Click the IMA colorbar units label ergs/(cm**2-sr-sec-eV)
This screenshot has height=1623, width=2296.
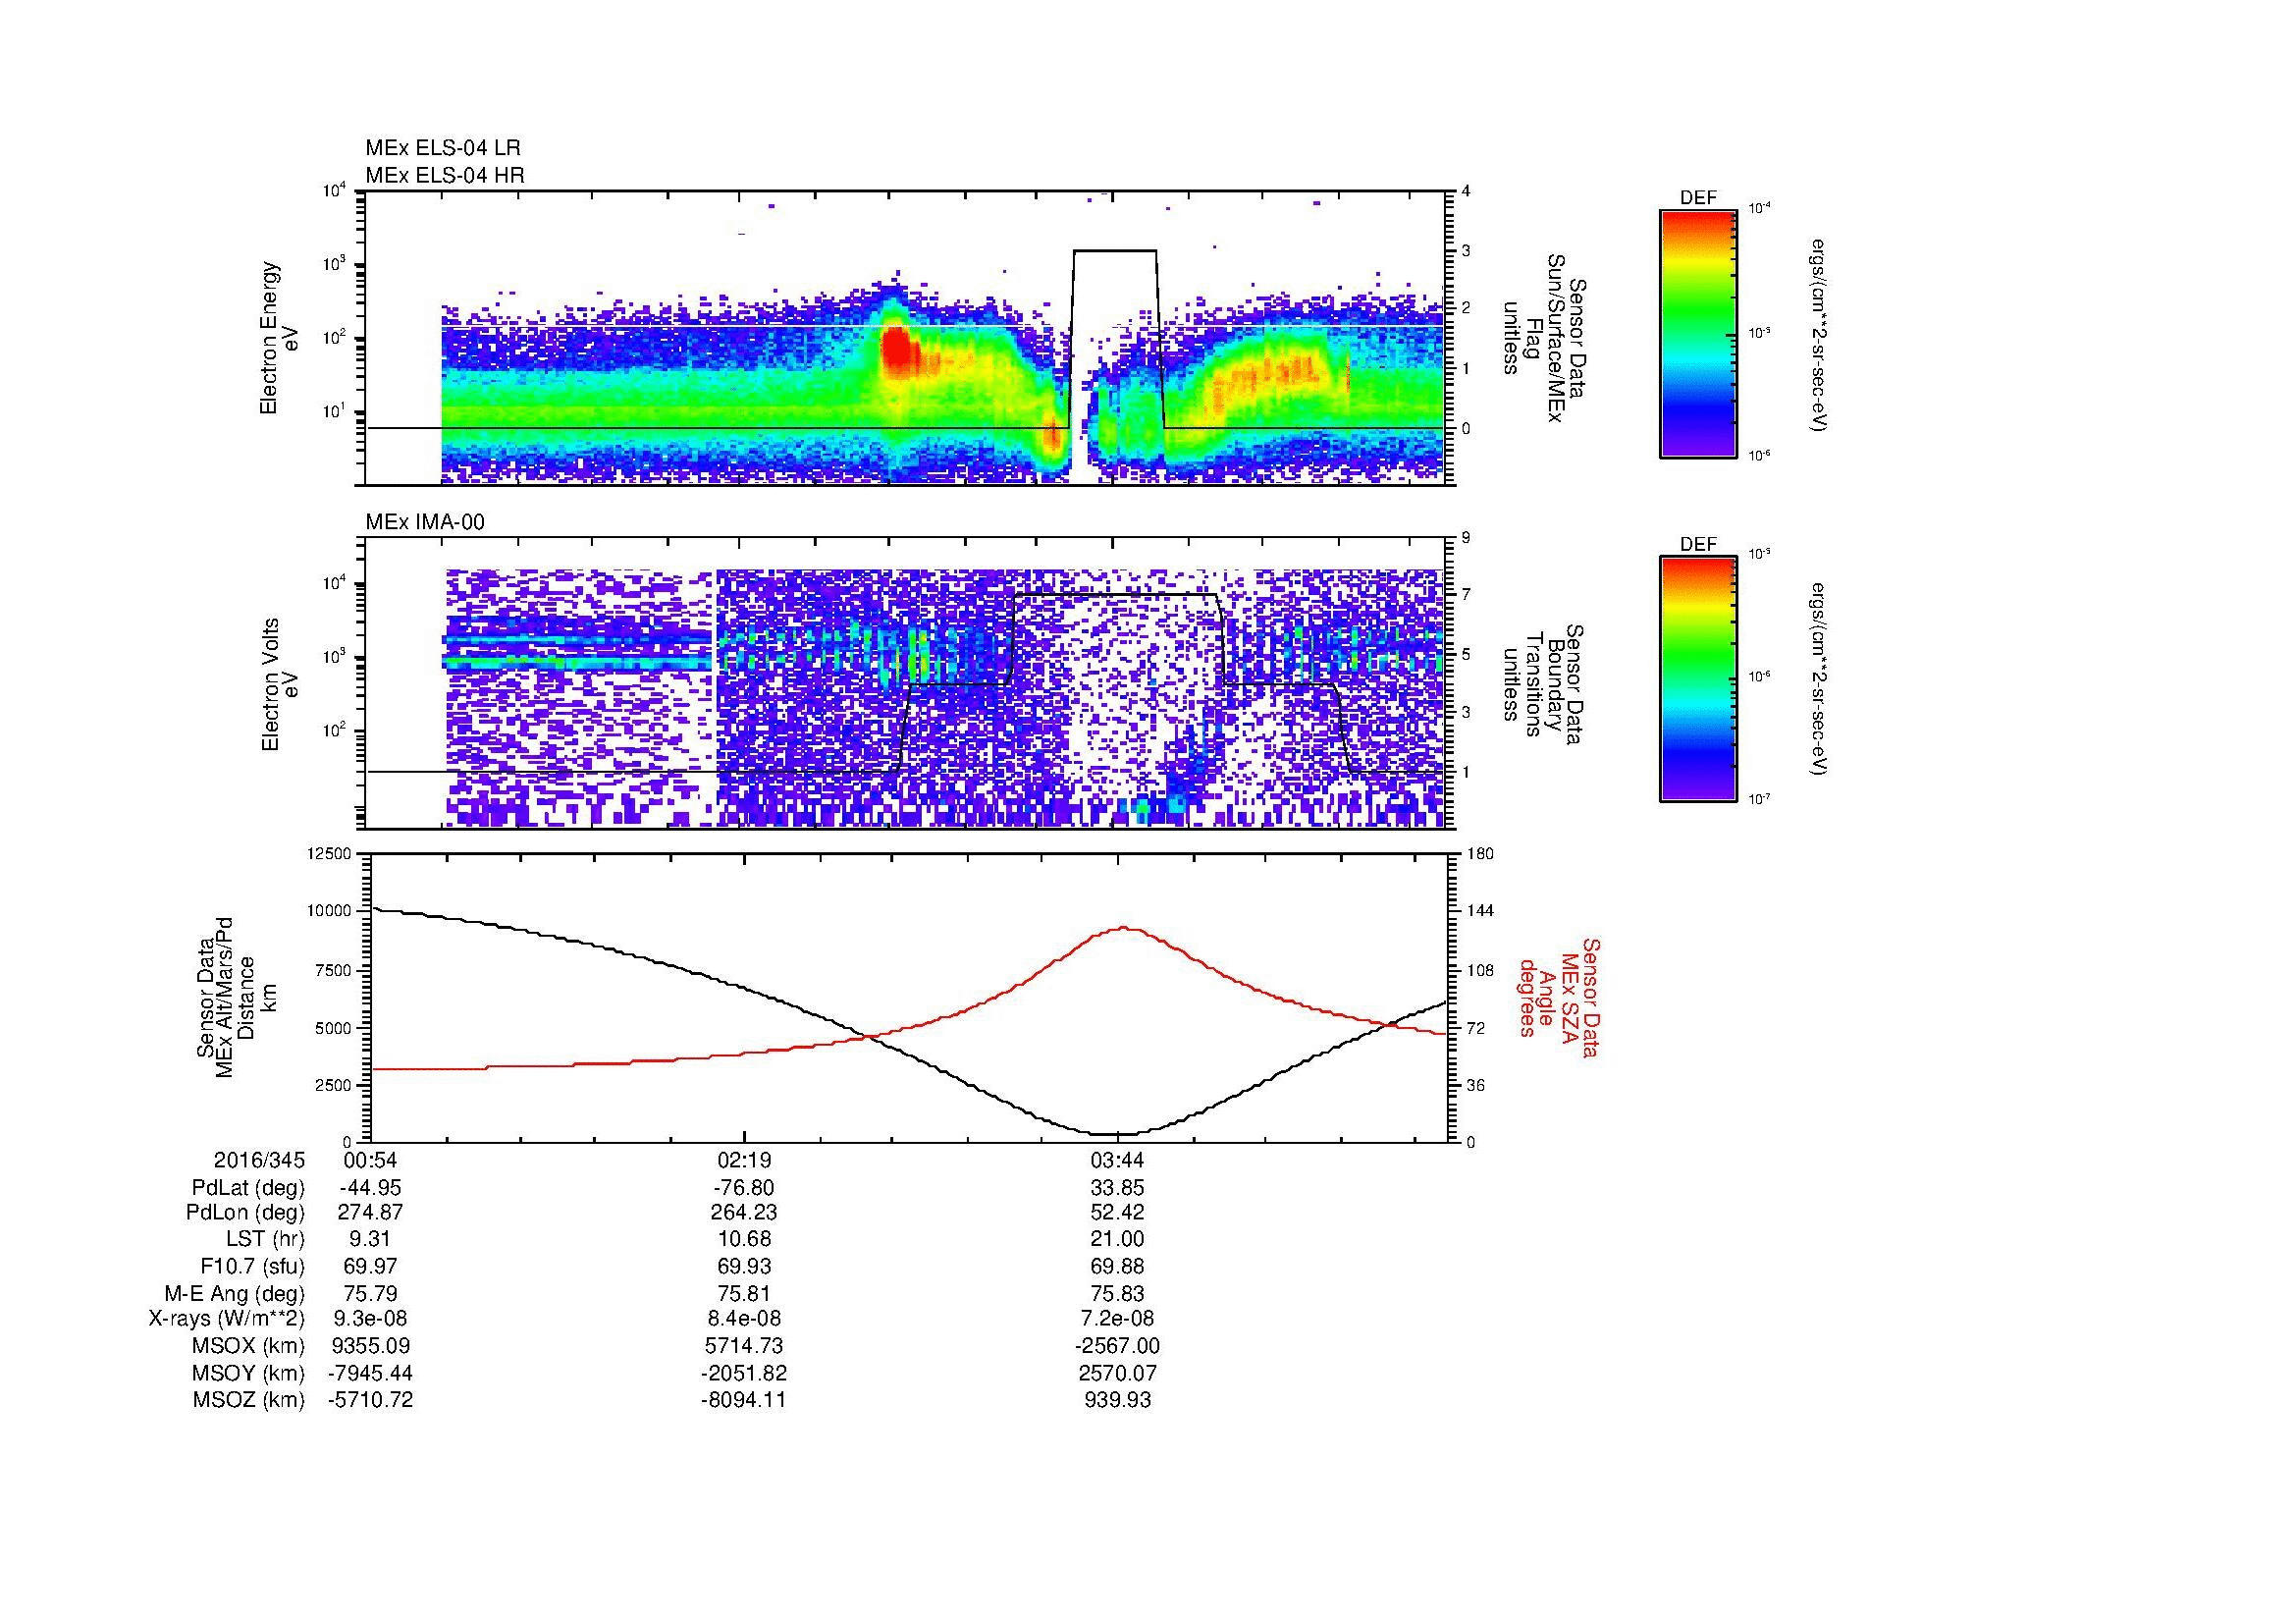(1819, 679)
